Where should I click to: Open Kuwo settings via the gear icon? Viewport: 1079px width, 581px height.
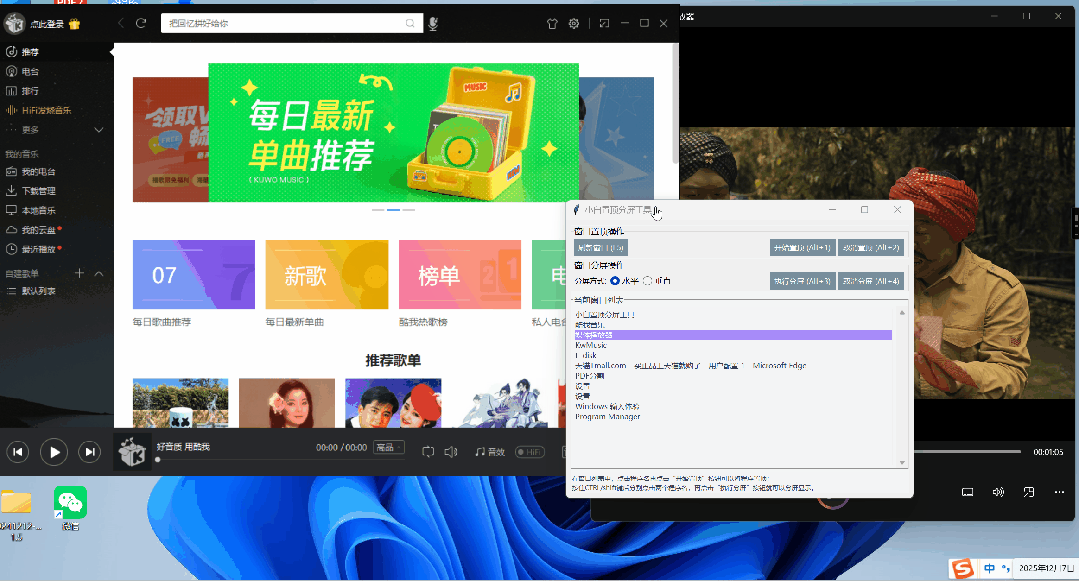[x=573, y=22]
